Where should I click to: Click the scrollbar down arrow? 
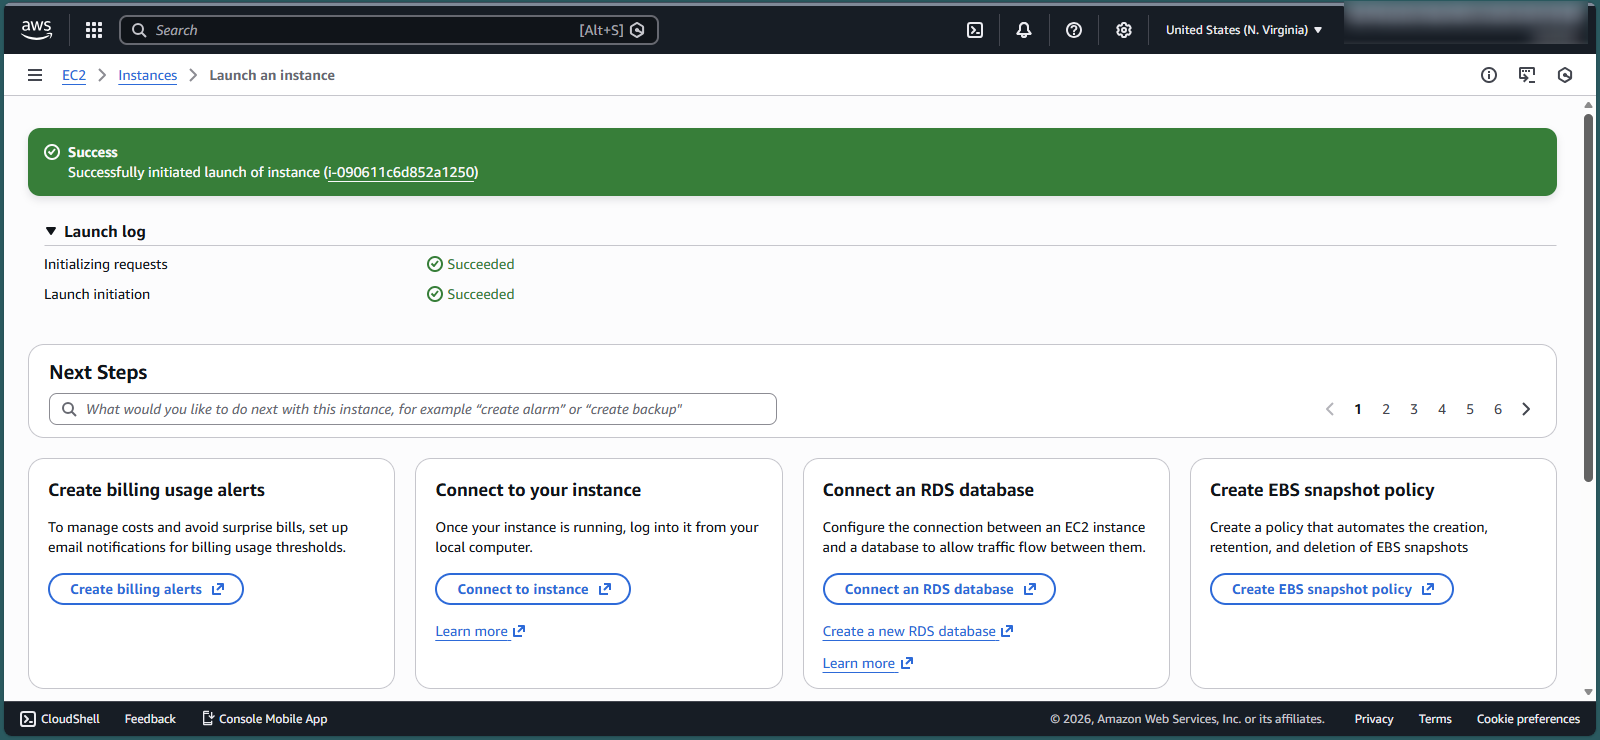1588,692
